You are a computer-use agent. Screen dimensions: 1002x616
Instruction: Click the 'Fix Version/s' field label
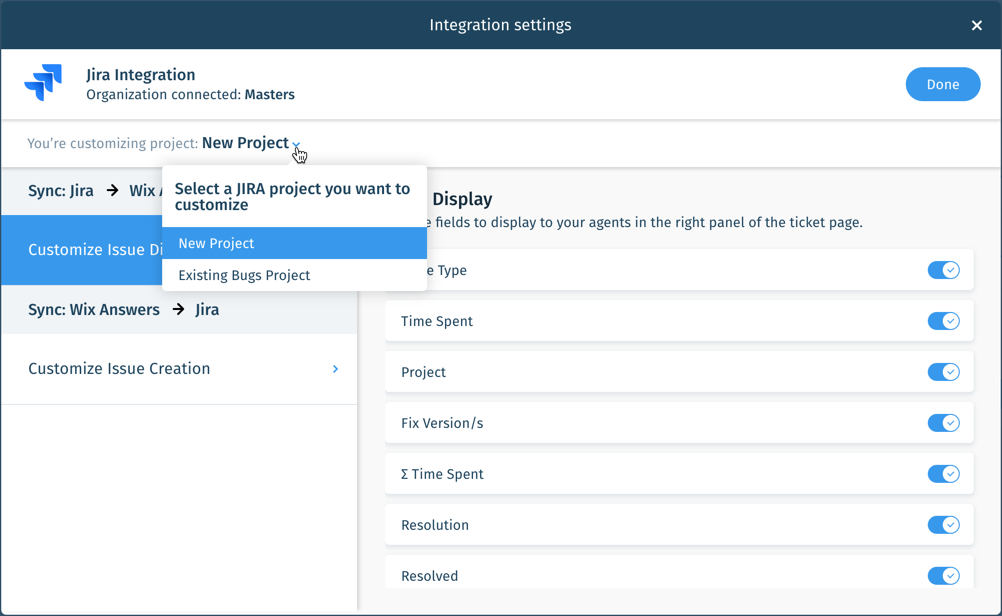(x=442, y=423)
